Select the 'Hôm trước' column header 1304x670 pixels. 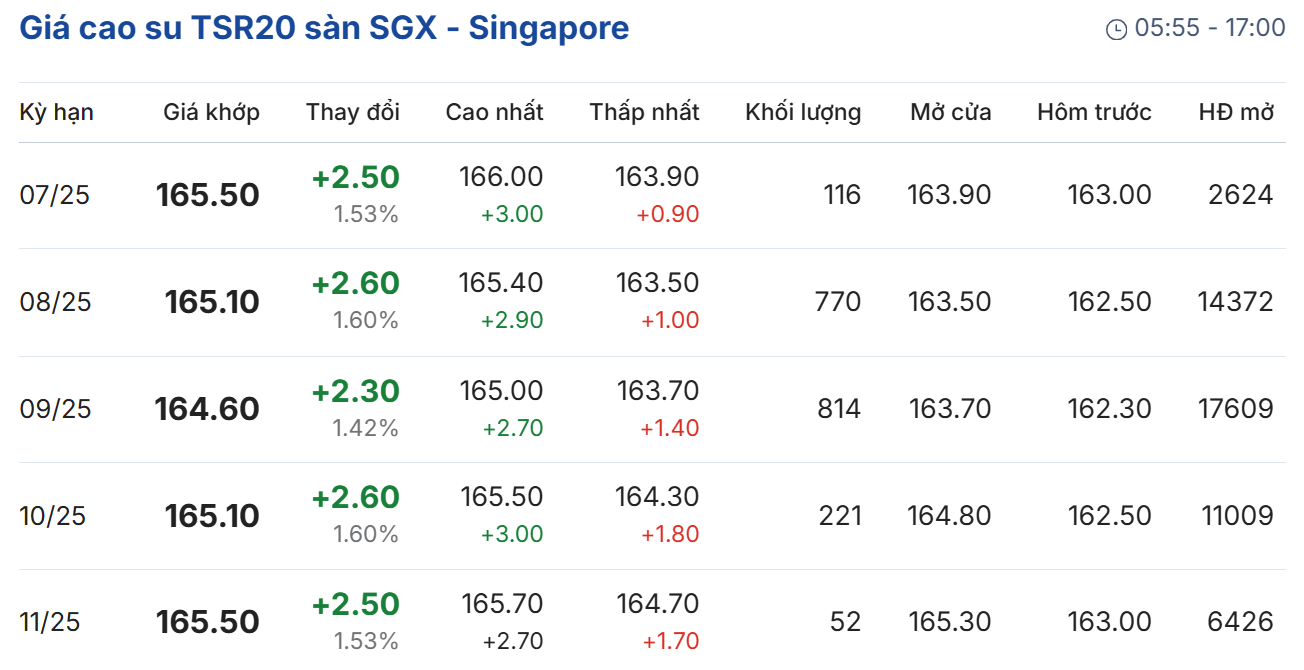click(1094, 112)
